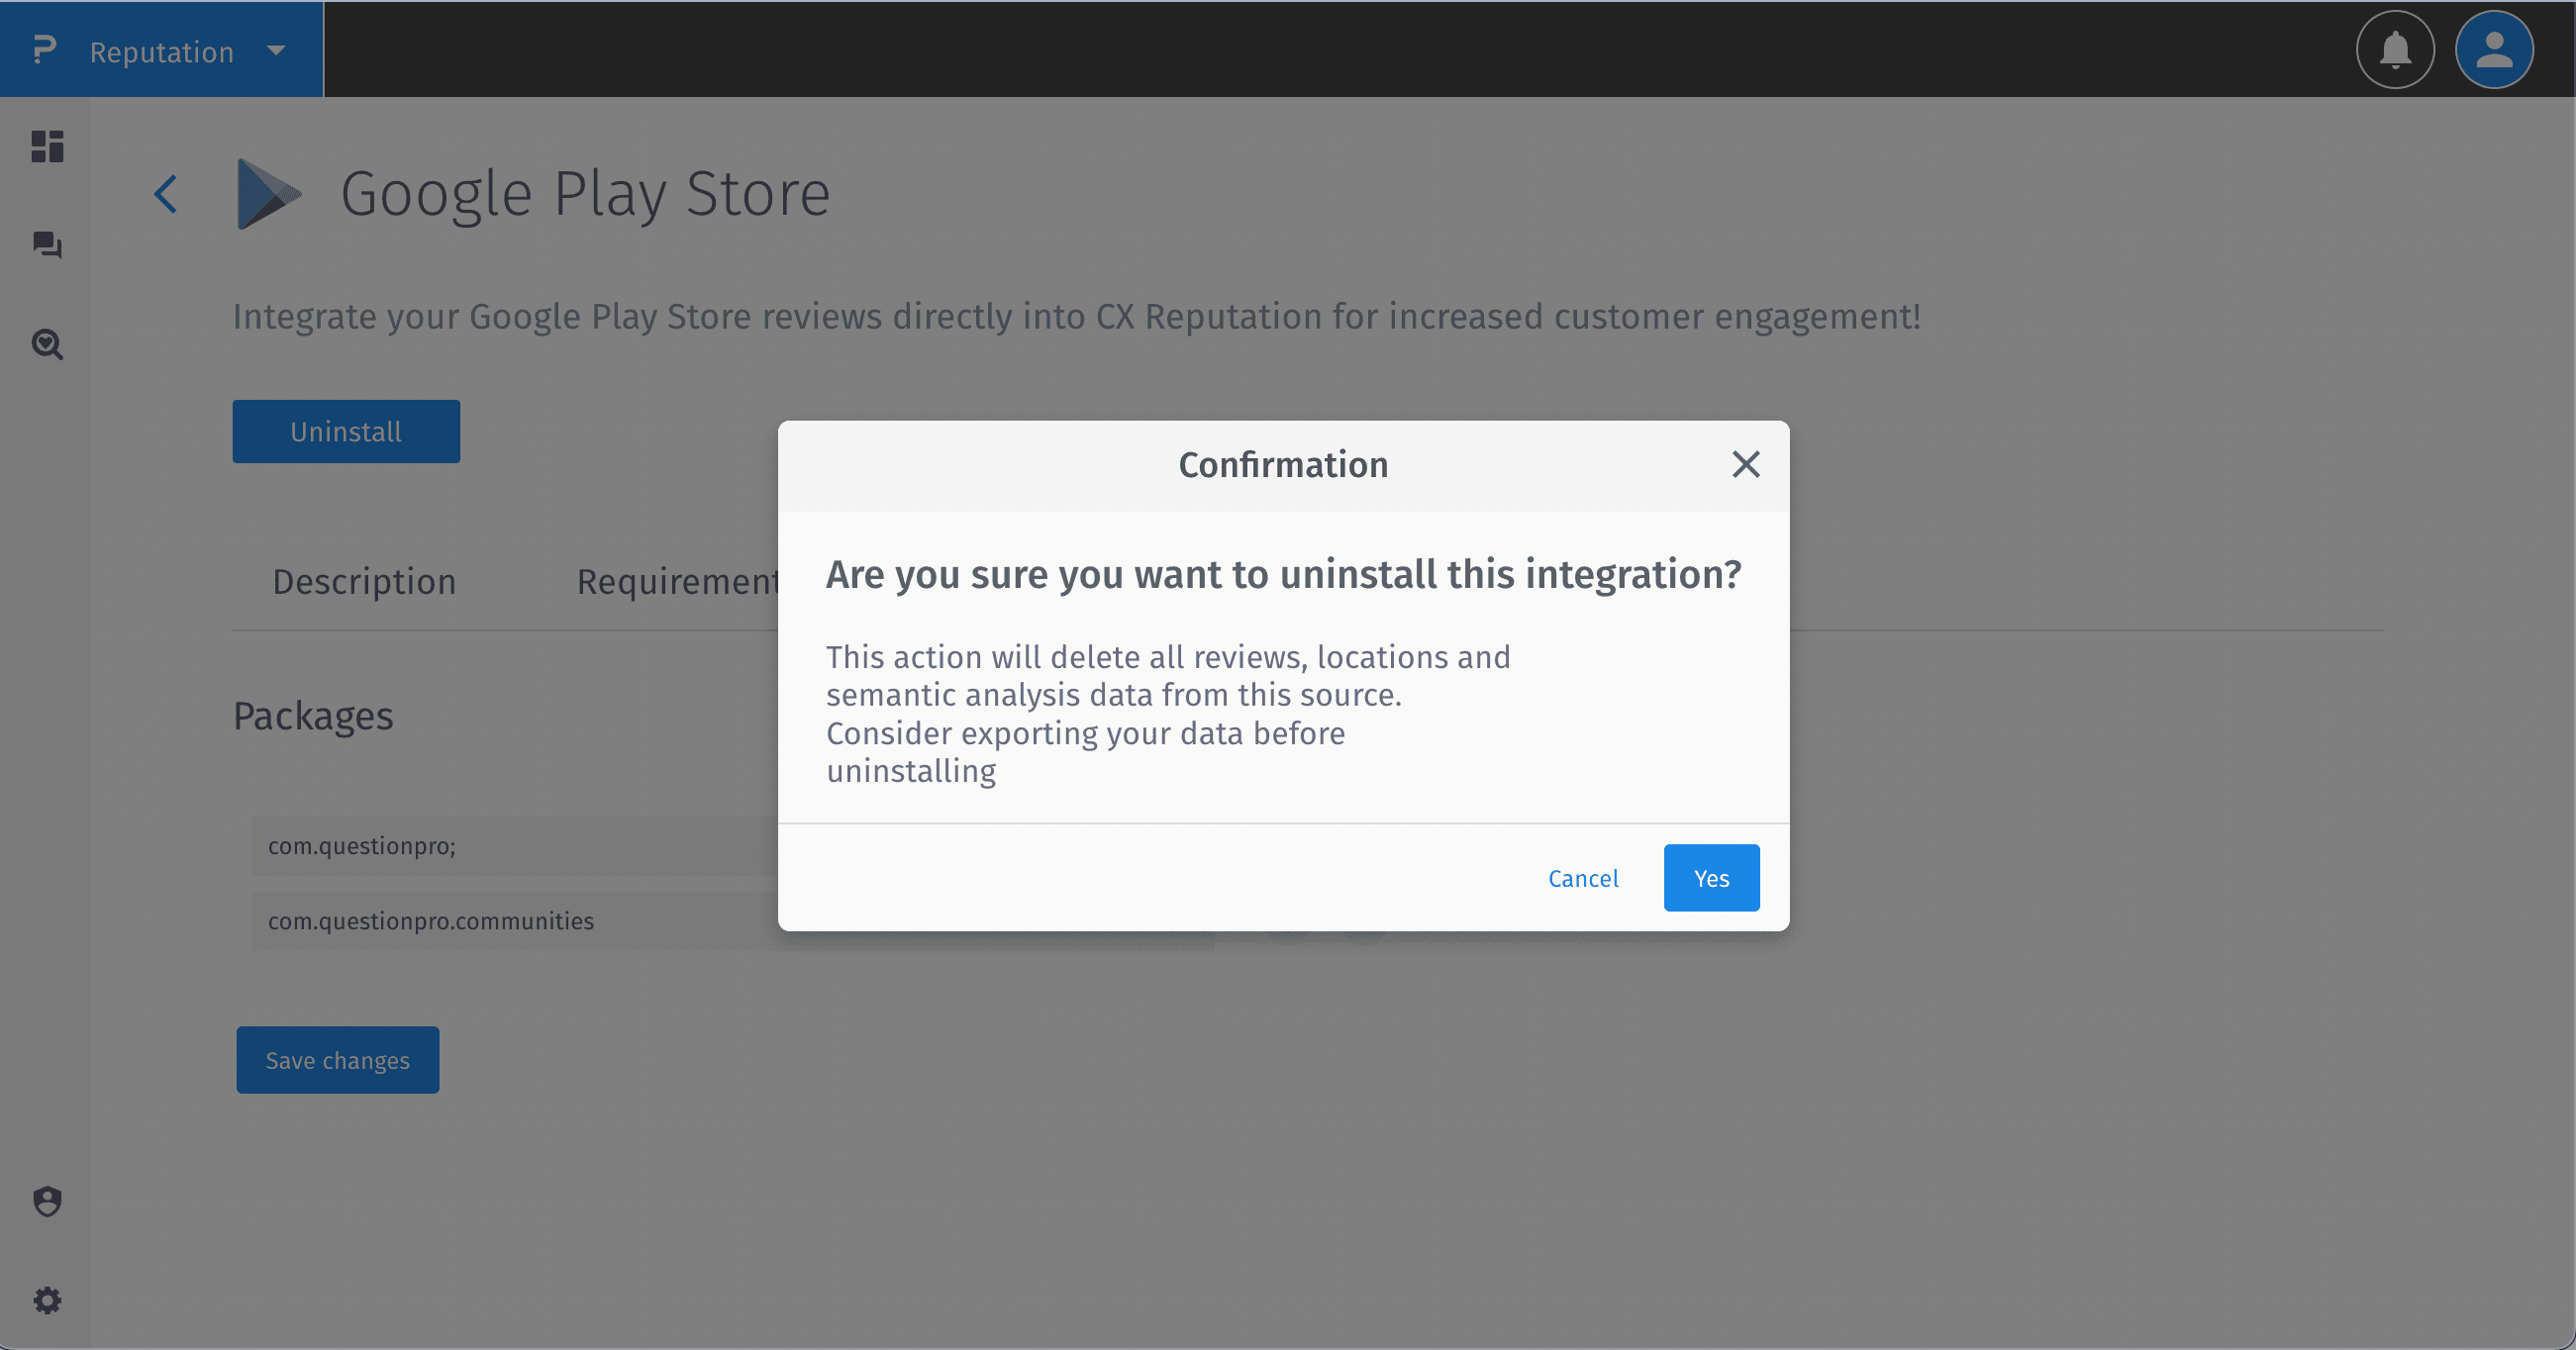Screen dimensions: 2576x1350
Task: Click the Uninstall button
Action: coord(345,431)
